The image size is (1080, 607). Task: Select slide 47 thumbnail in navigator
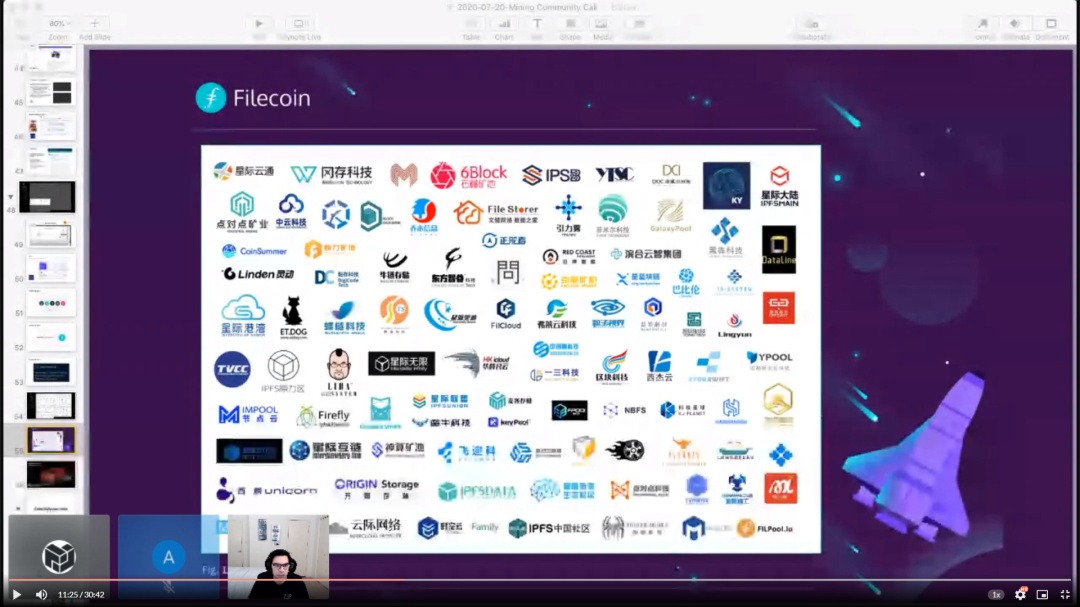click(51, 161)
